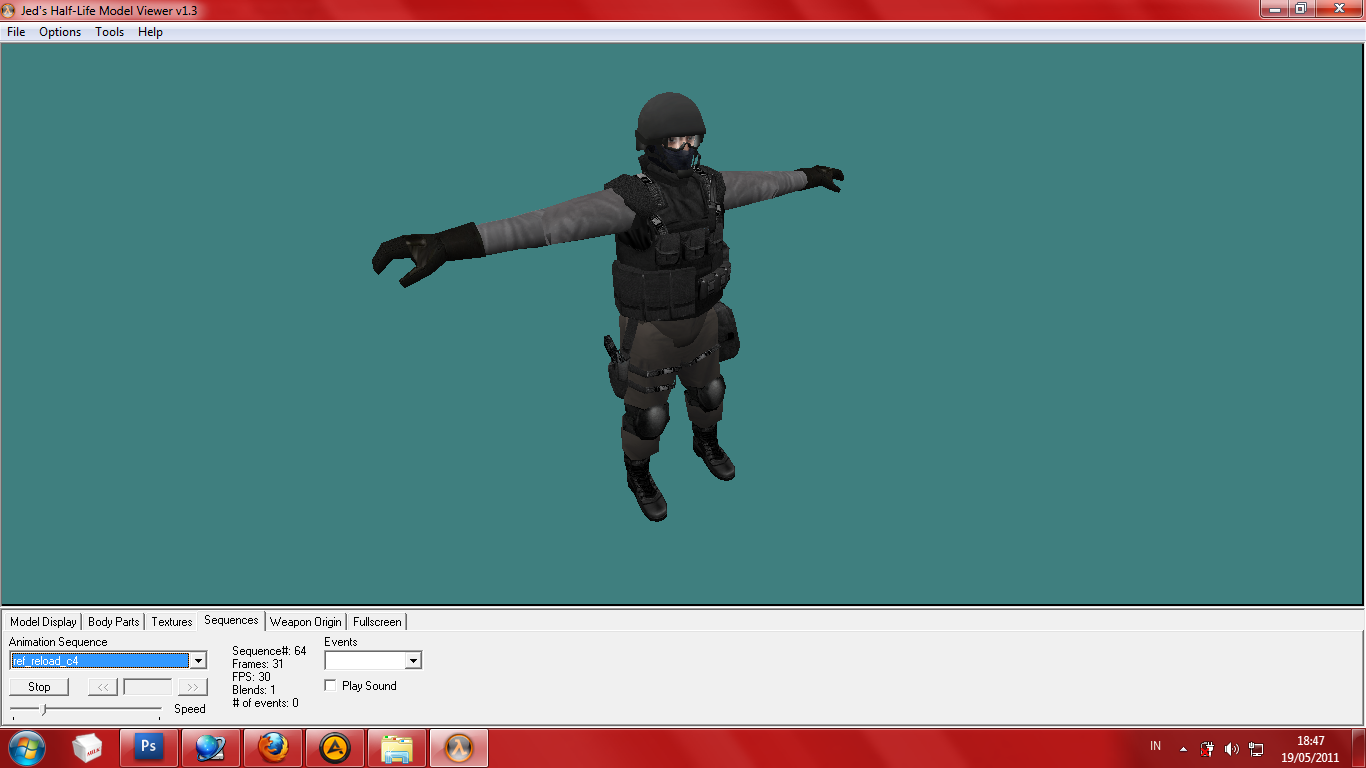1366x768 pixels.
Task: Click the frame number input field
Action: click(x=148, y=687)
